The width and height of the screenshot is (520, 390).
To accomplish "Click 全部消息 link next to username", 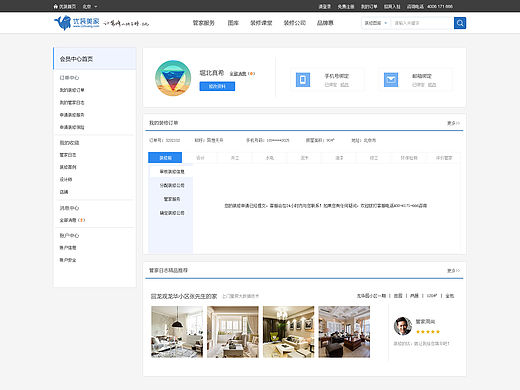I will [x=242, y=74].
